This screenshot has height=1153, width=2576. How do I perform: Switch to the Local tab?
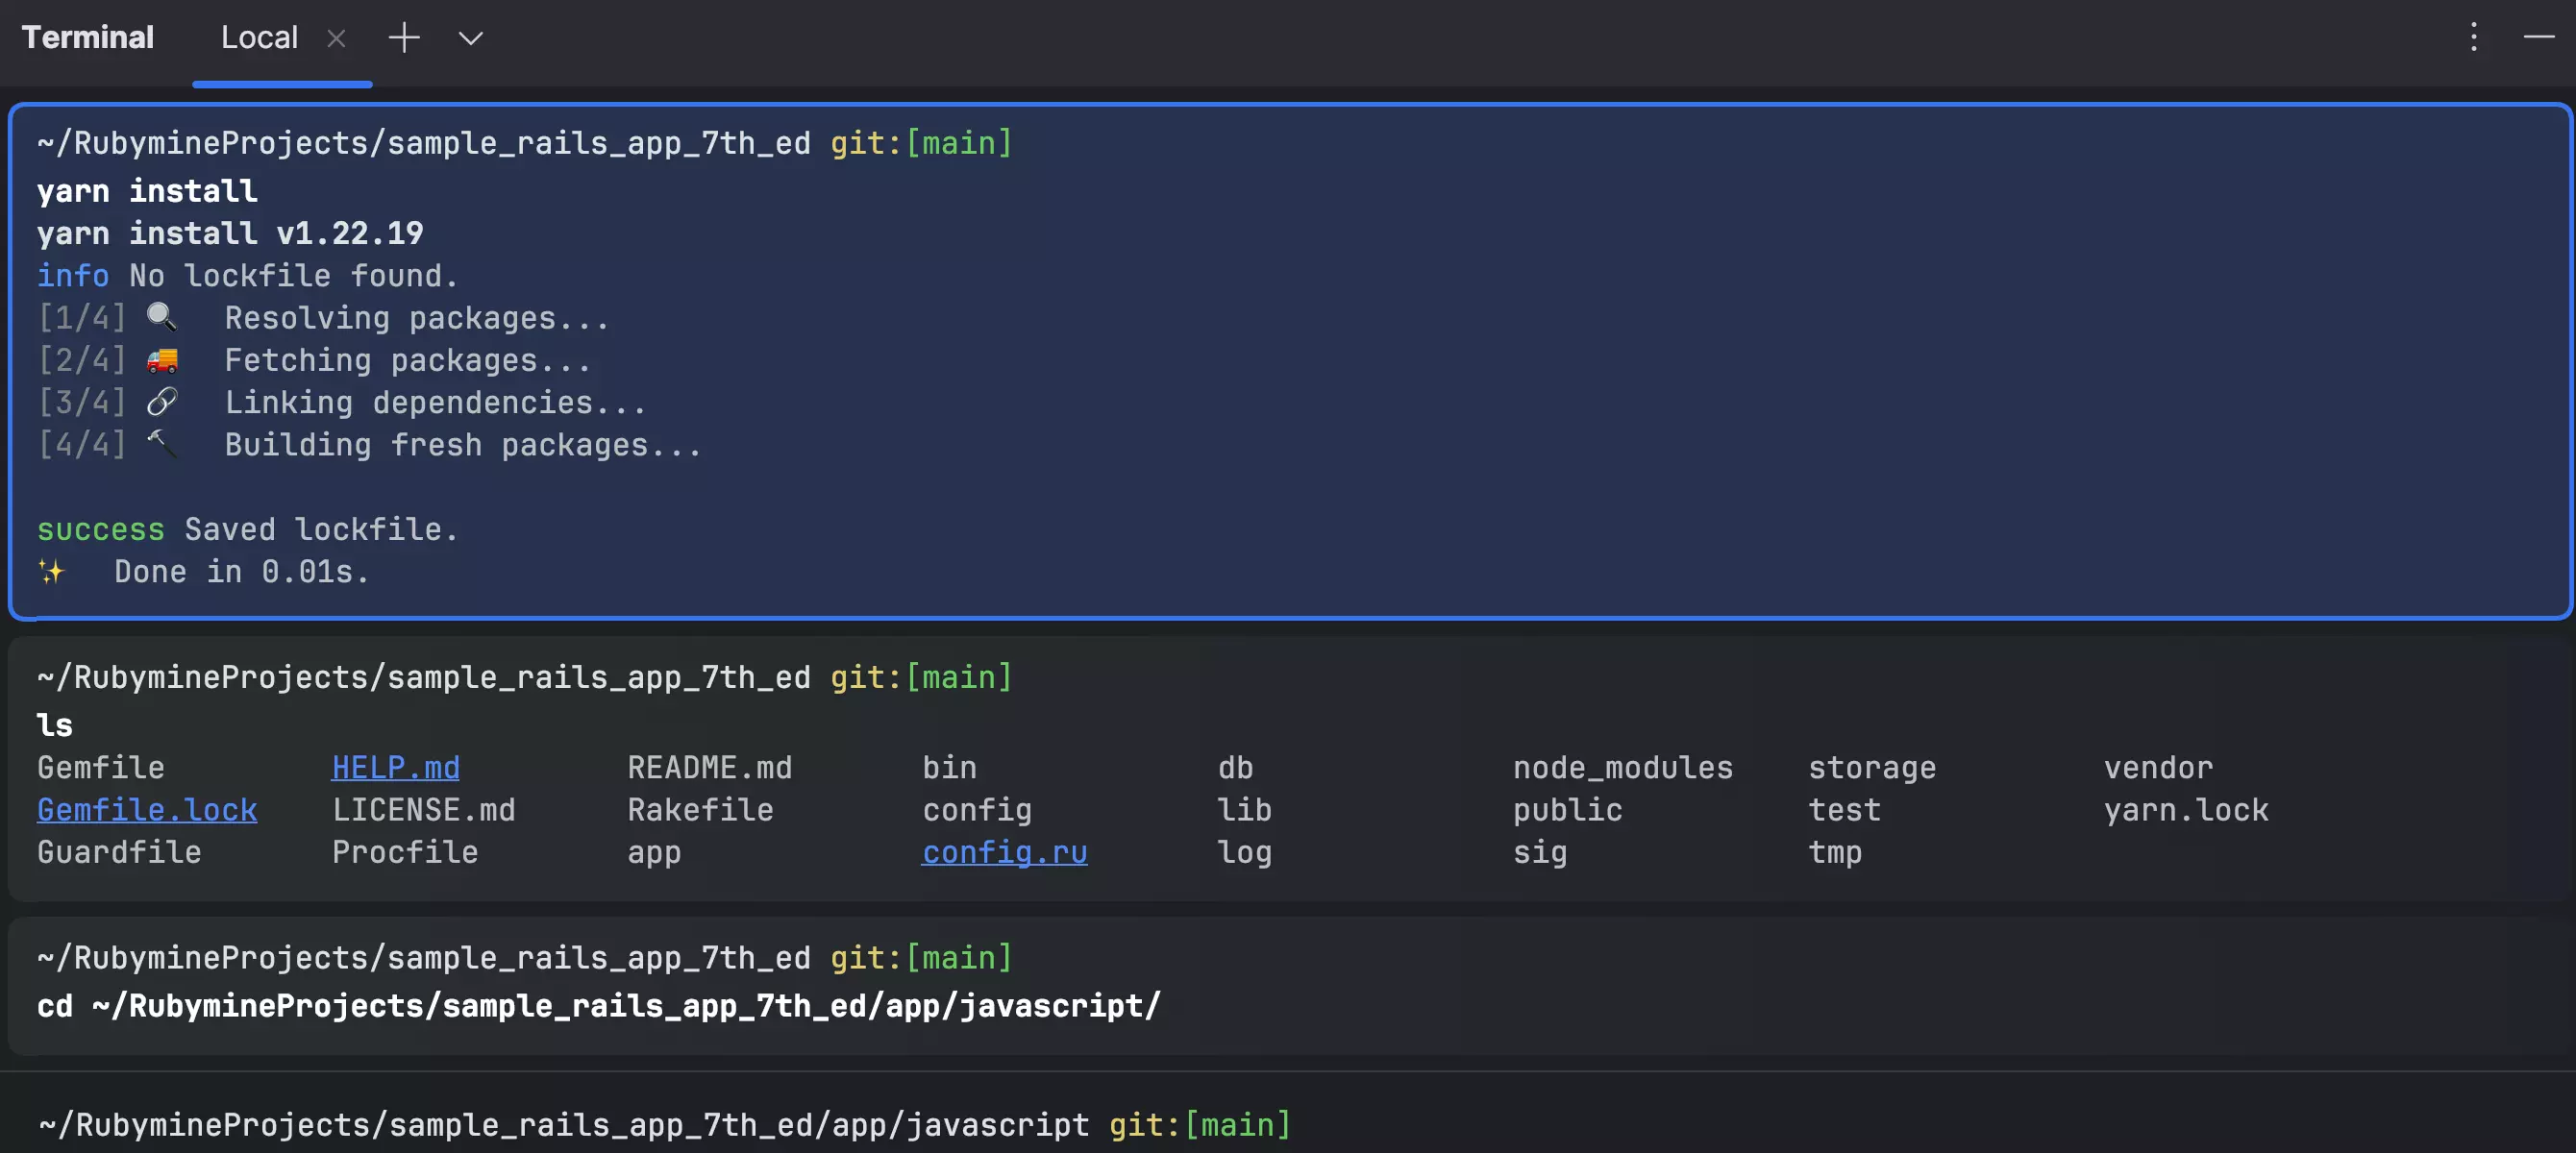coord(259,38)
